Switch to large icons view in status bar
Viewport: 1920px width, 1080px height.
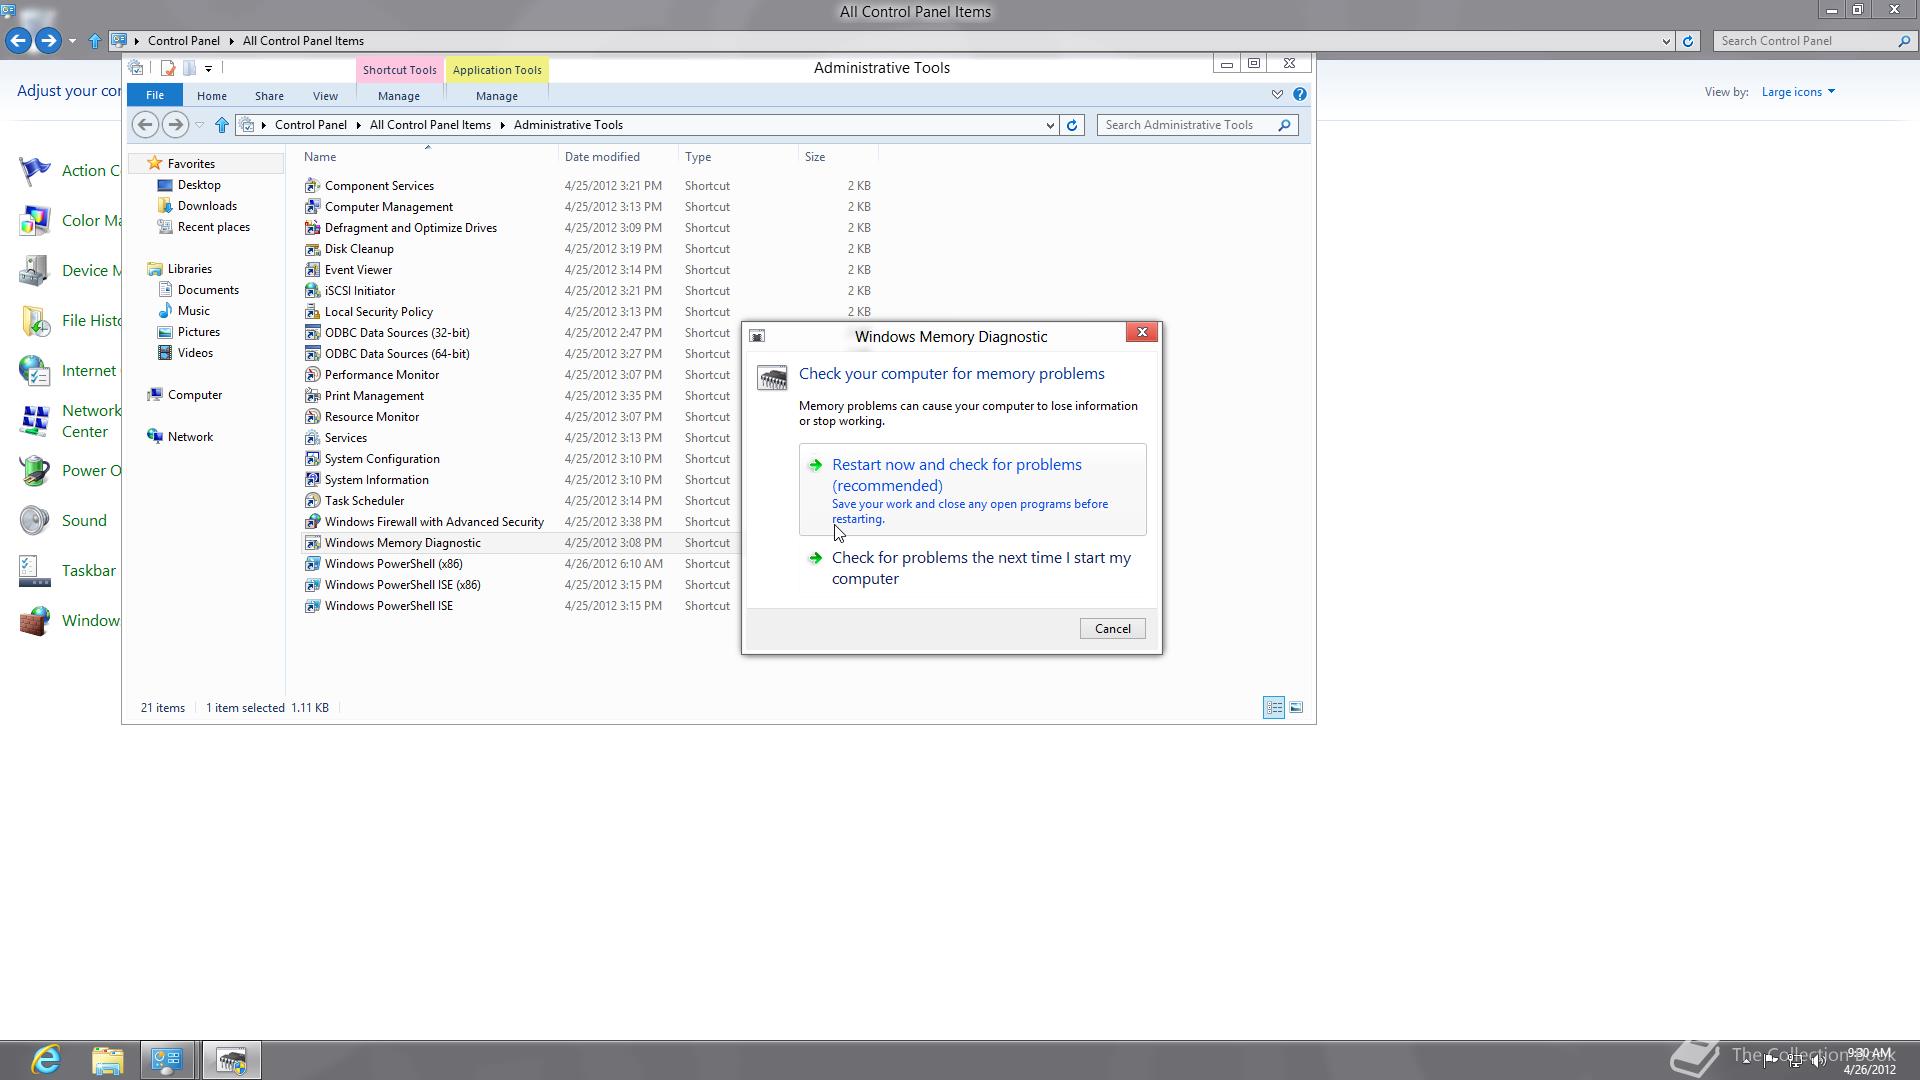point(1296,707)
